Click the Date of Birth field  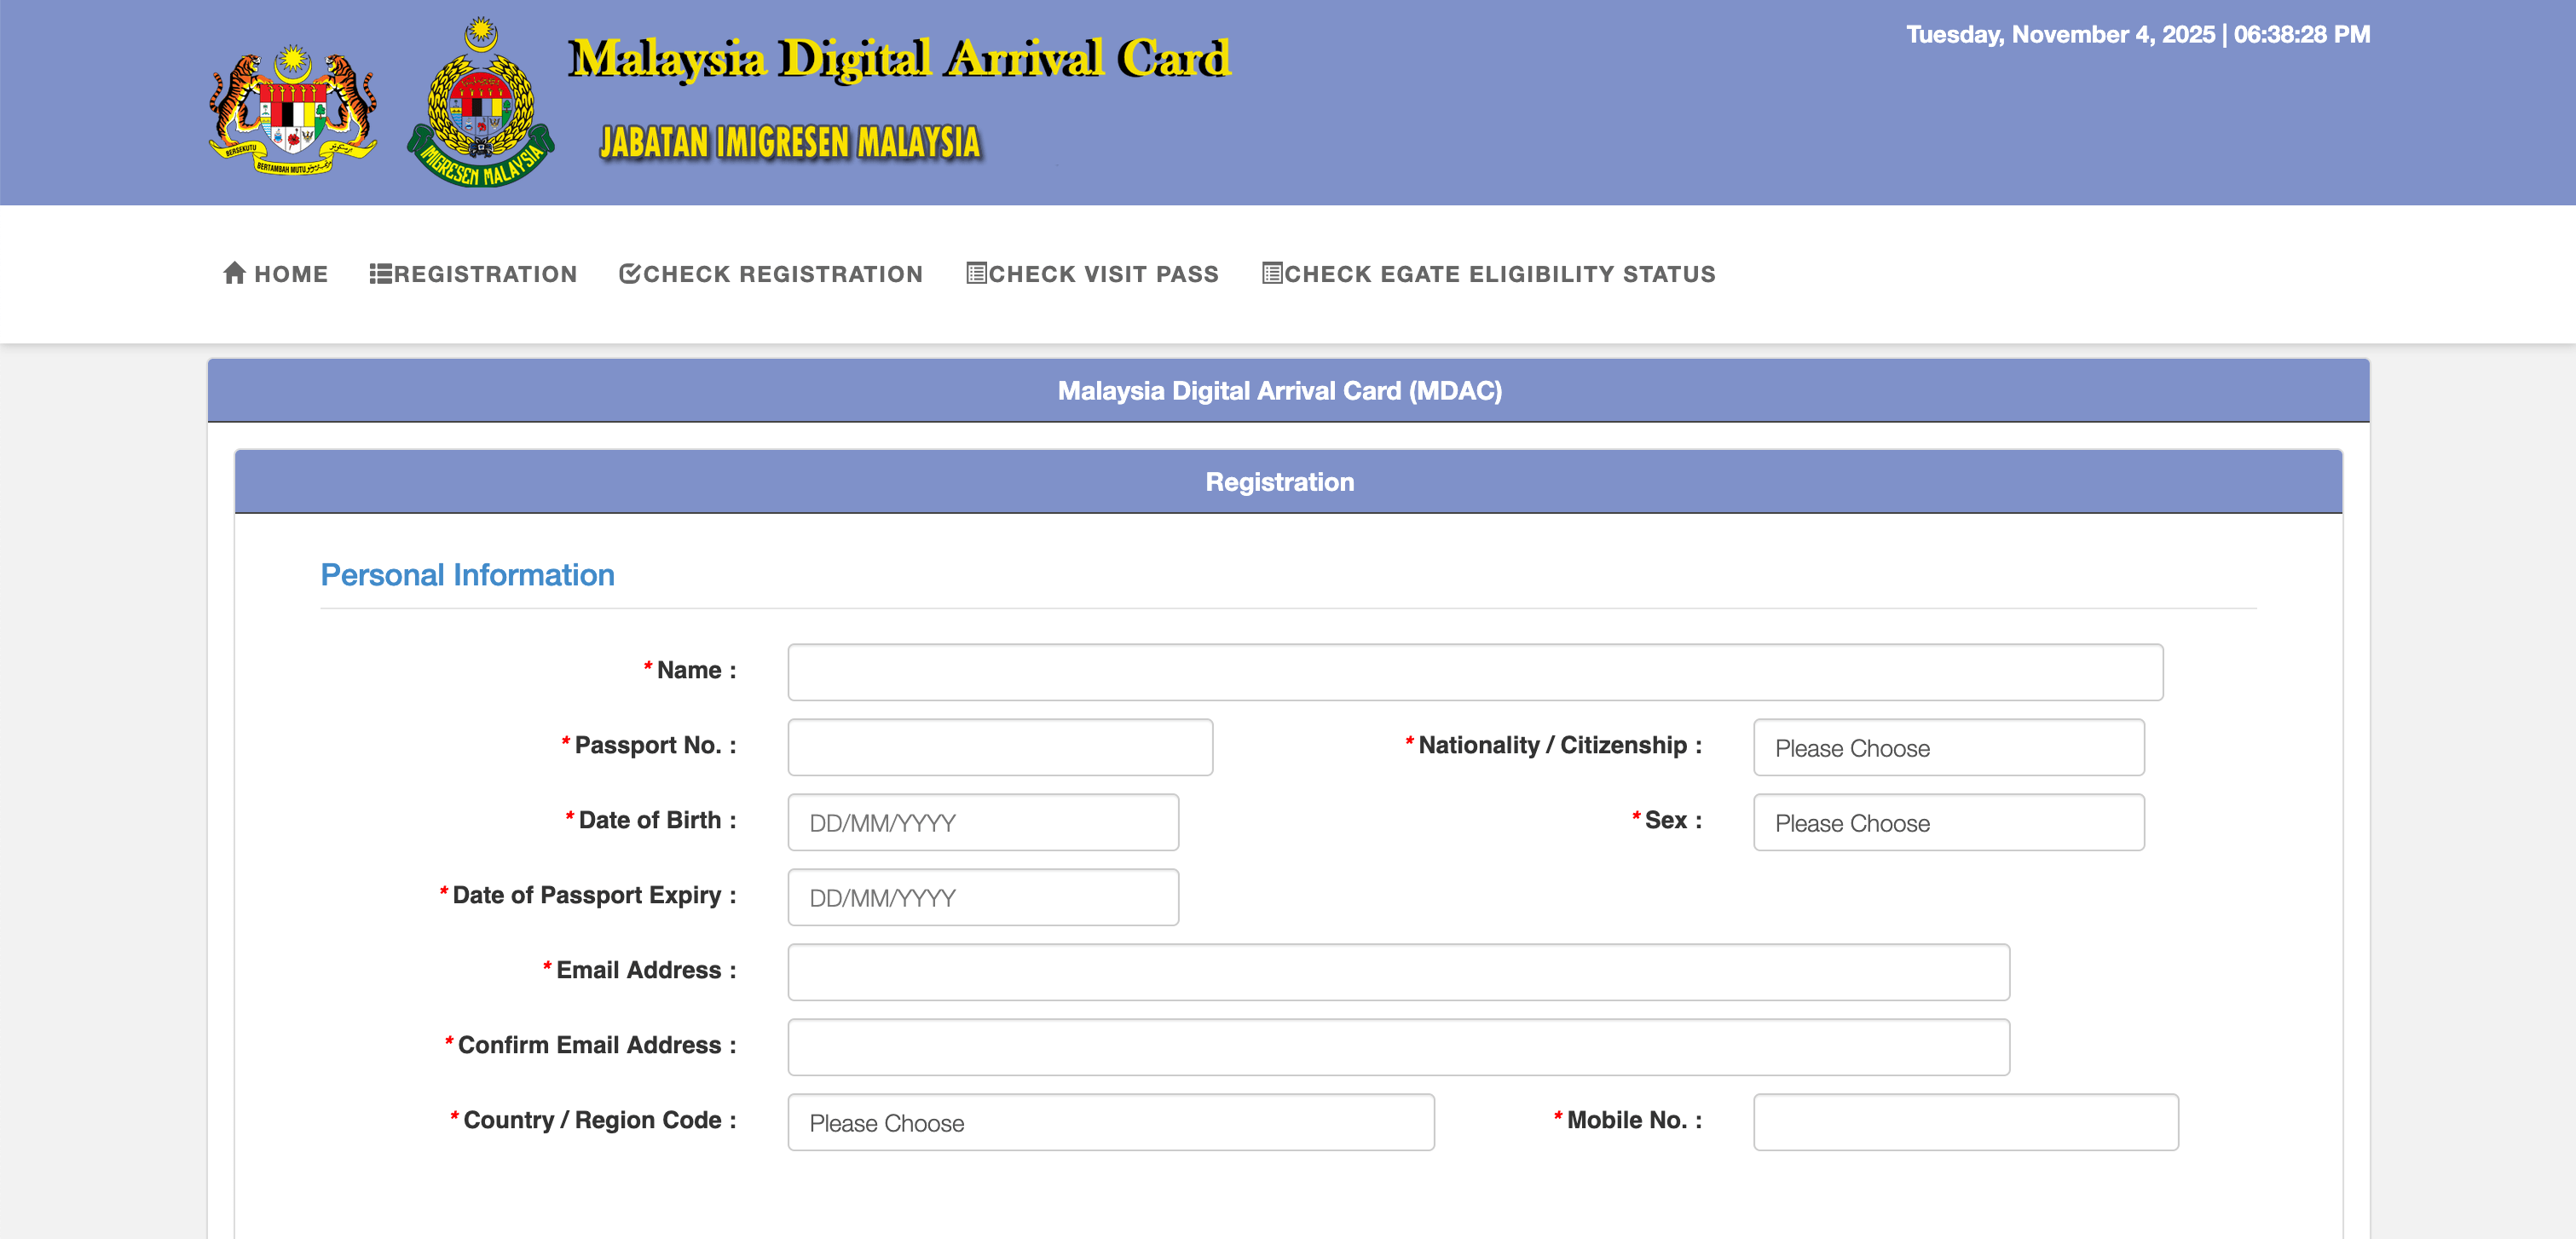tap(983, 822)
